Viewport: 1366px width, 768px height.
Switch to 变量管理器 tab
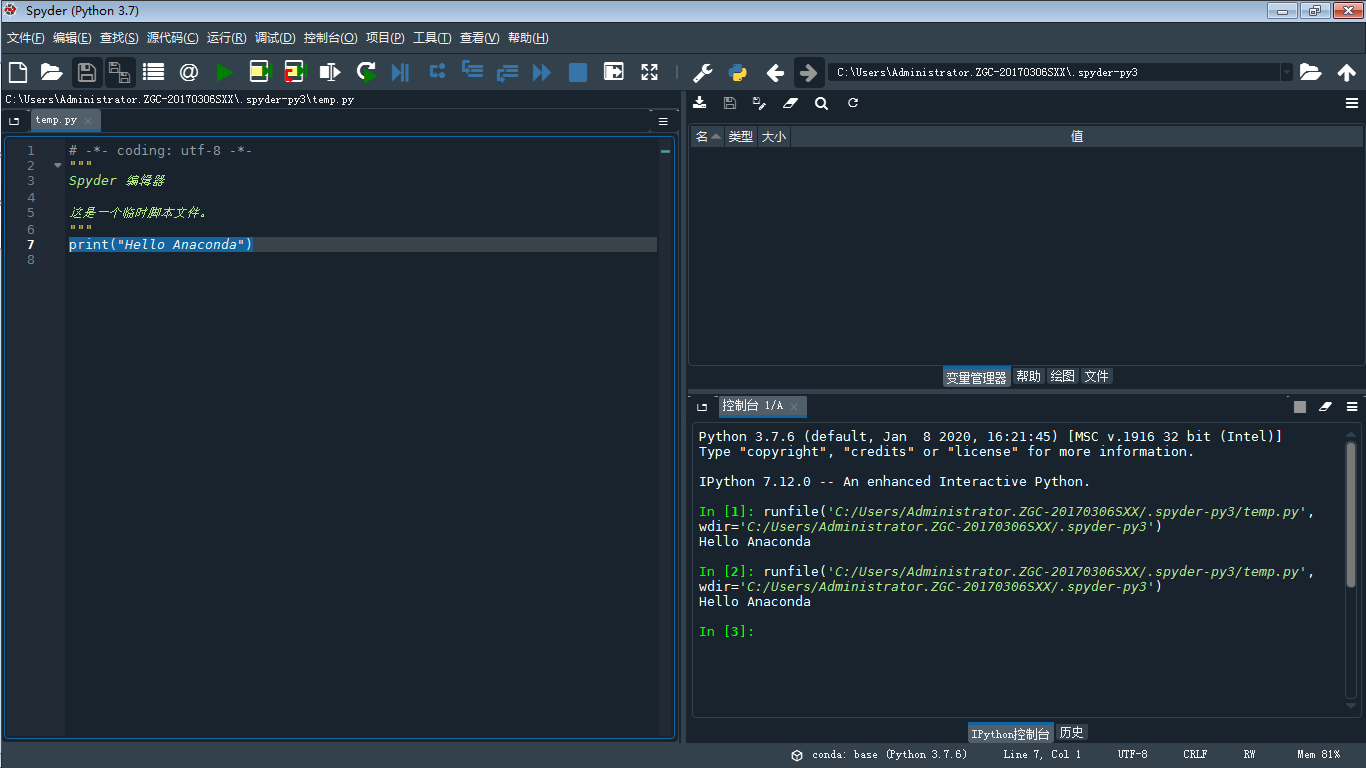click(x=976, y=377)
